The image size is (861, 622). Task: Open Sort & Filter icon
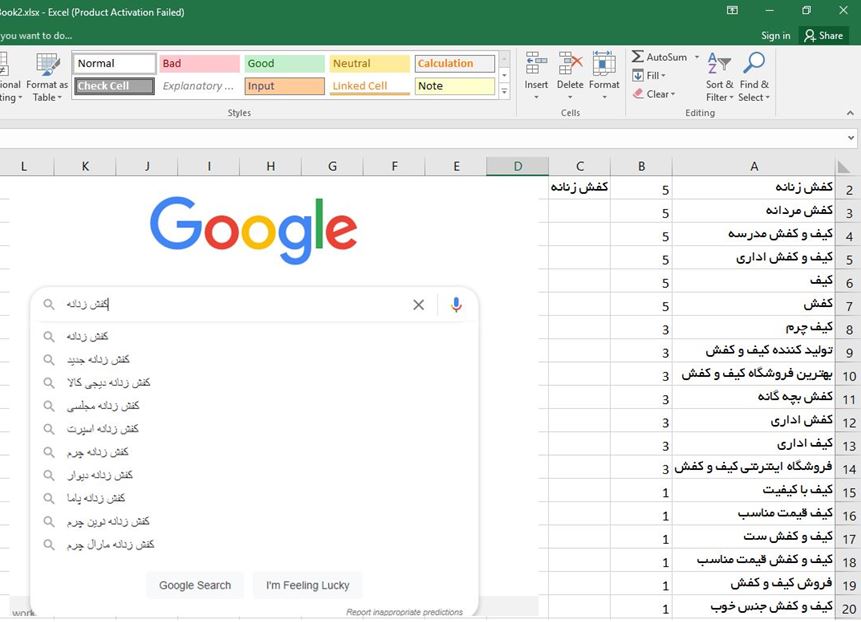[719, 63]
